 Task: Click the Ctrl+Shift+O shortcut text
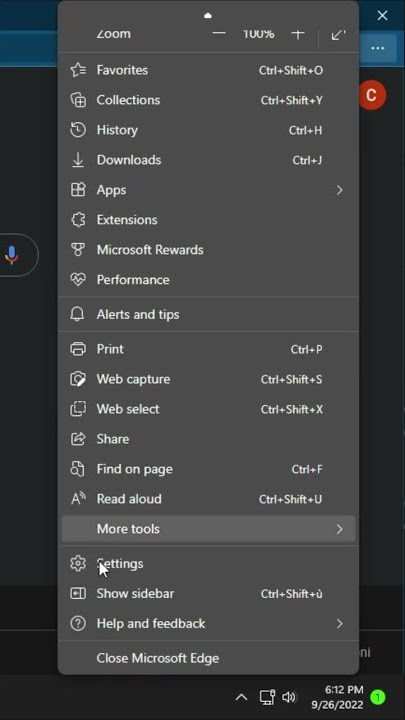tap(291, 71)
